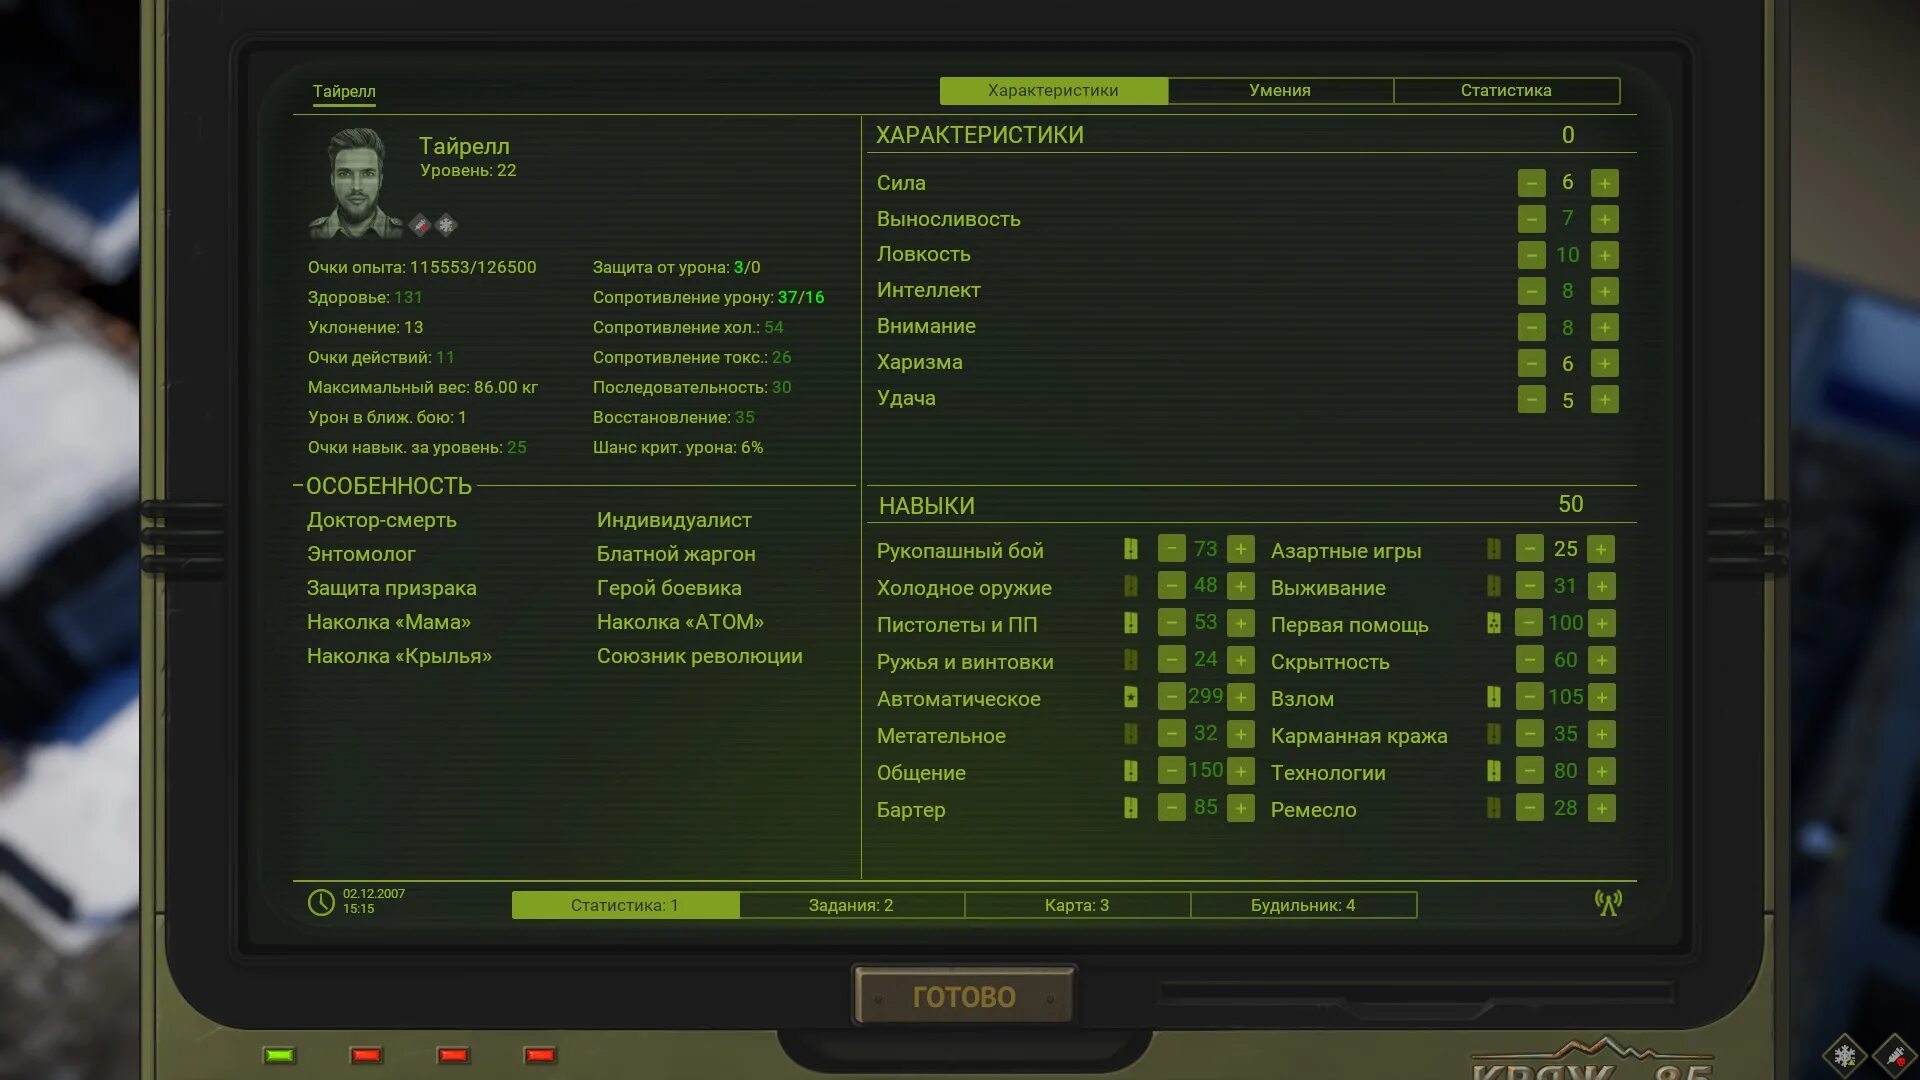1920x1080 pixels.
Task: Click the tag marker beside Автоматическое skill
Action: point(1130,697)
